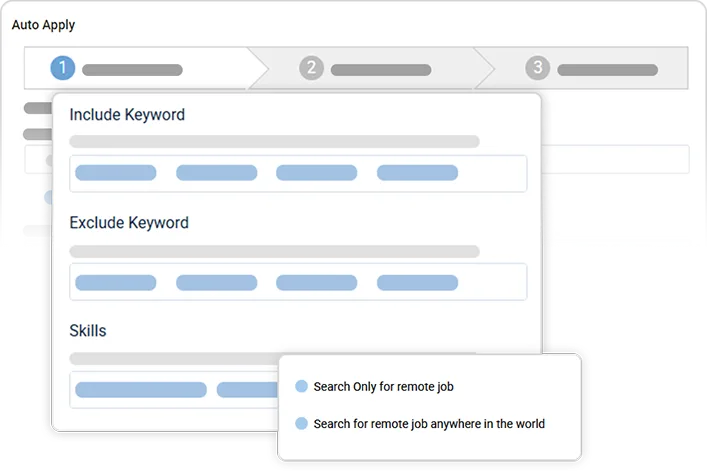Click fourth Include Keyword tag
The image size is (707, 471).
pos(417,173)
